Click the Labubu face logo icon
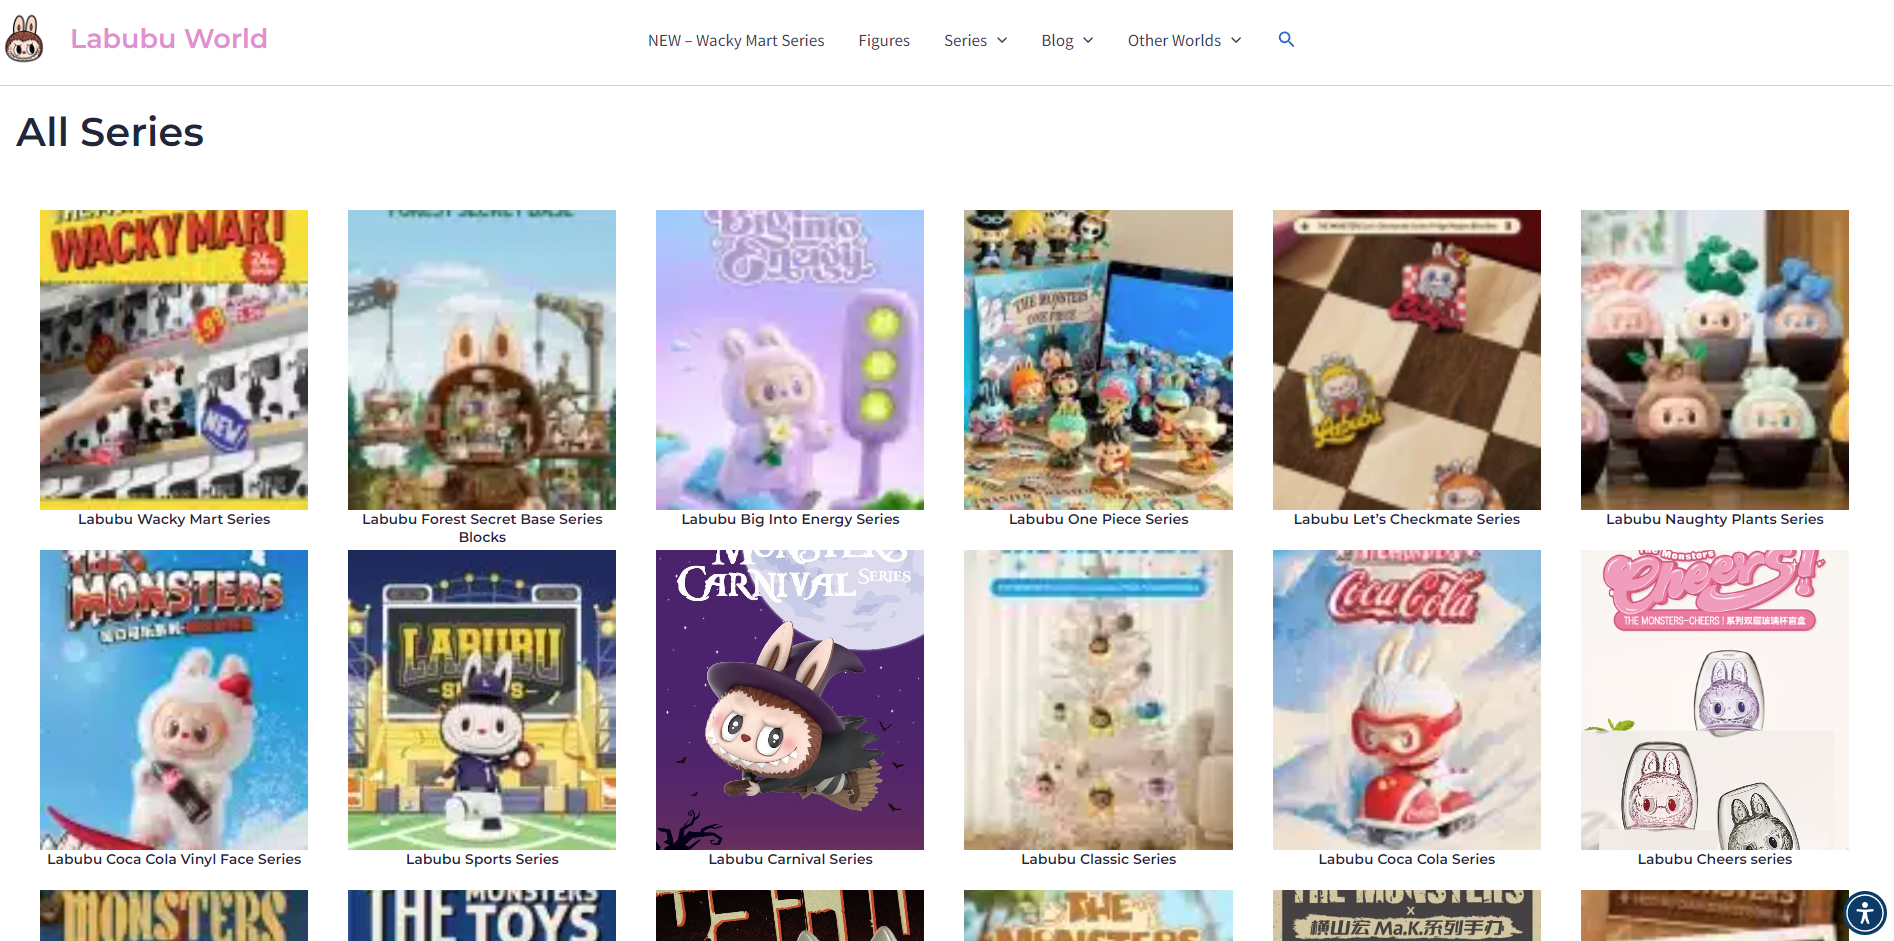1894x941 pixels. pyautogui.click(x=25, y=38)
